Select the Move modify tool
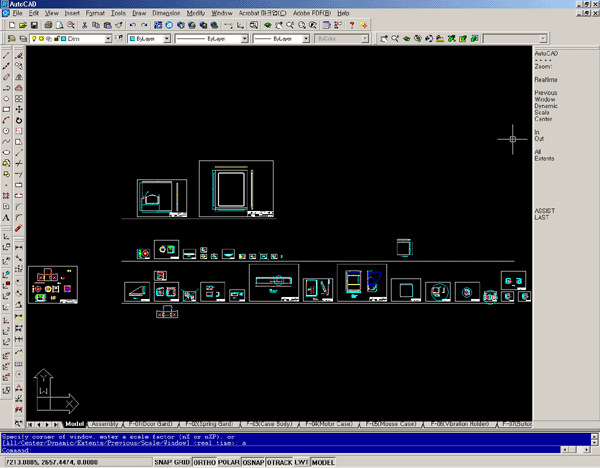600x468 pixels. pos(19,109)
